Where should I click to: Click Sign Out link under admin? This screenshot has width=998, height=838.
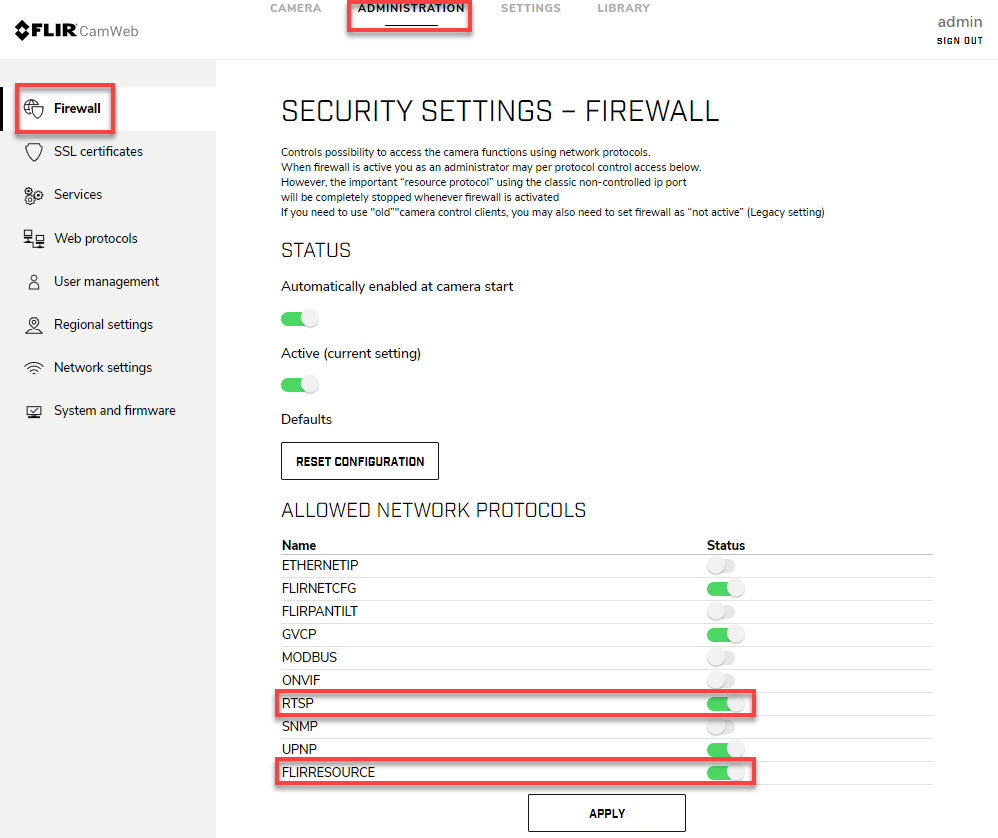[959, 41]
